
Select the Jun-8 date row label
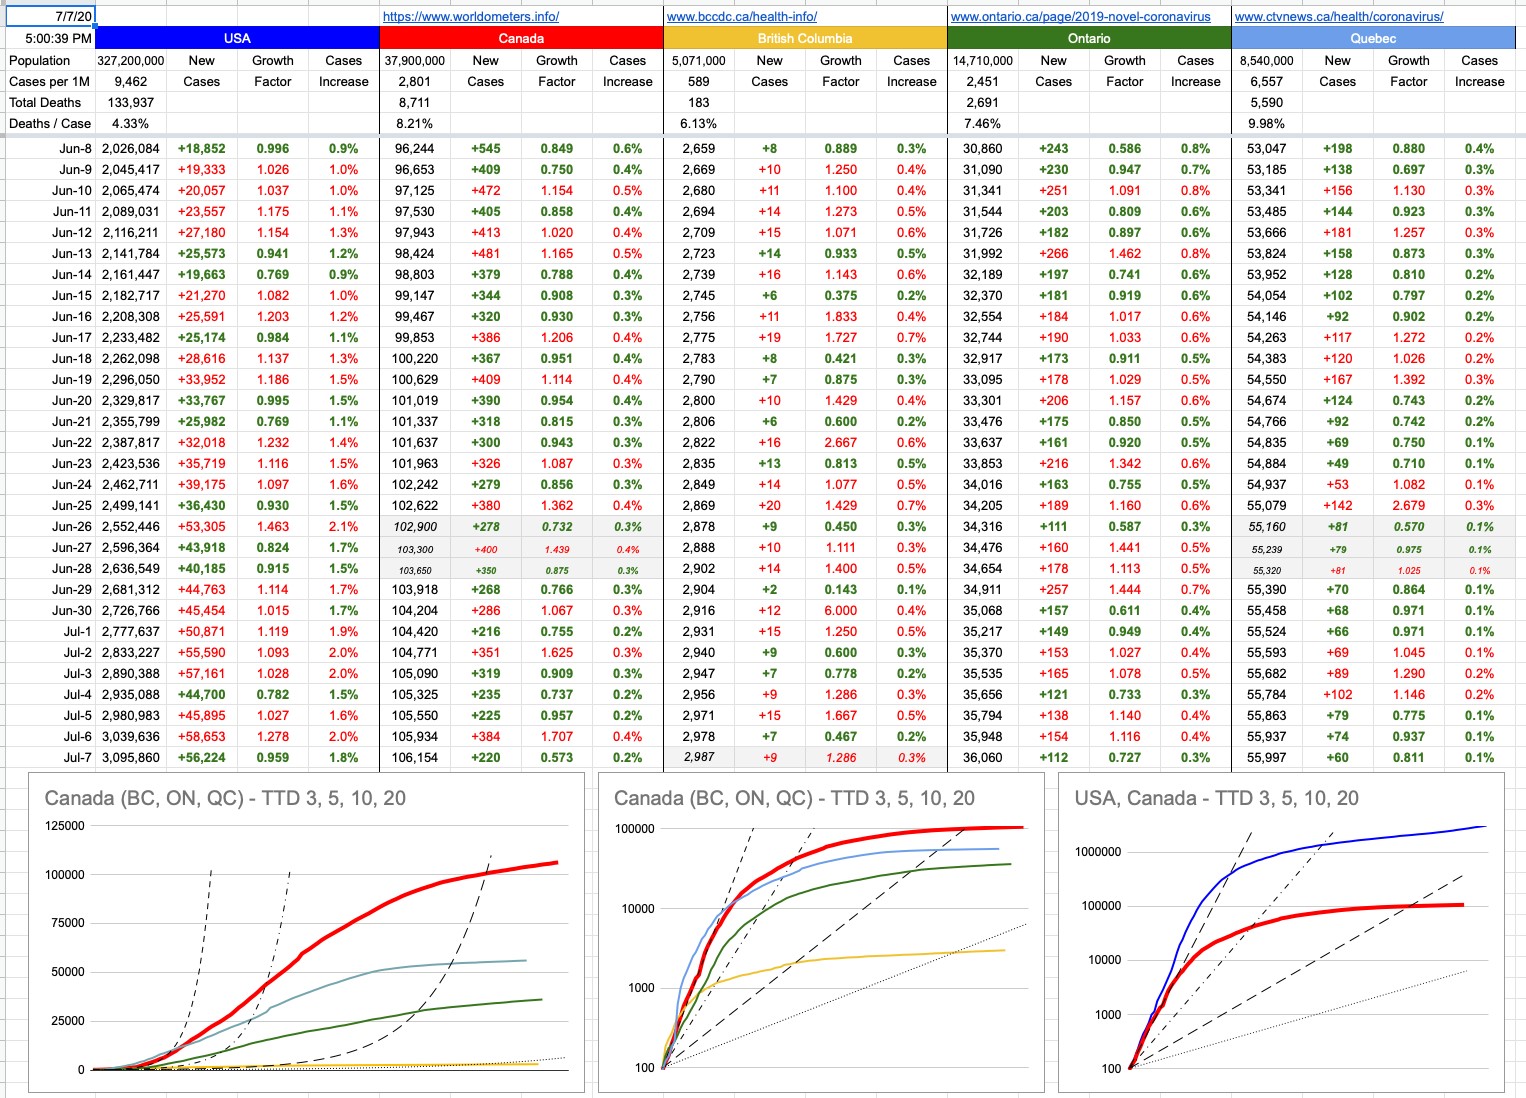click(x=51, y=148)
